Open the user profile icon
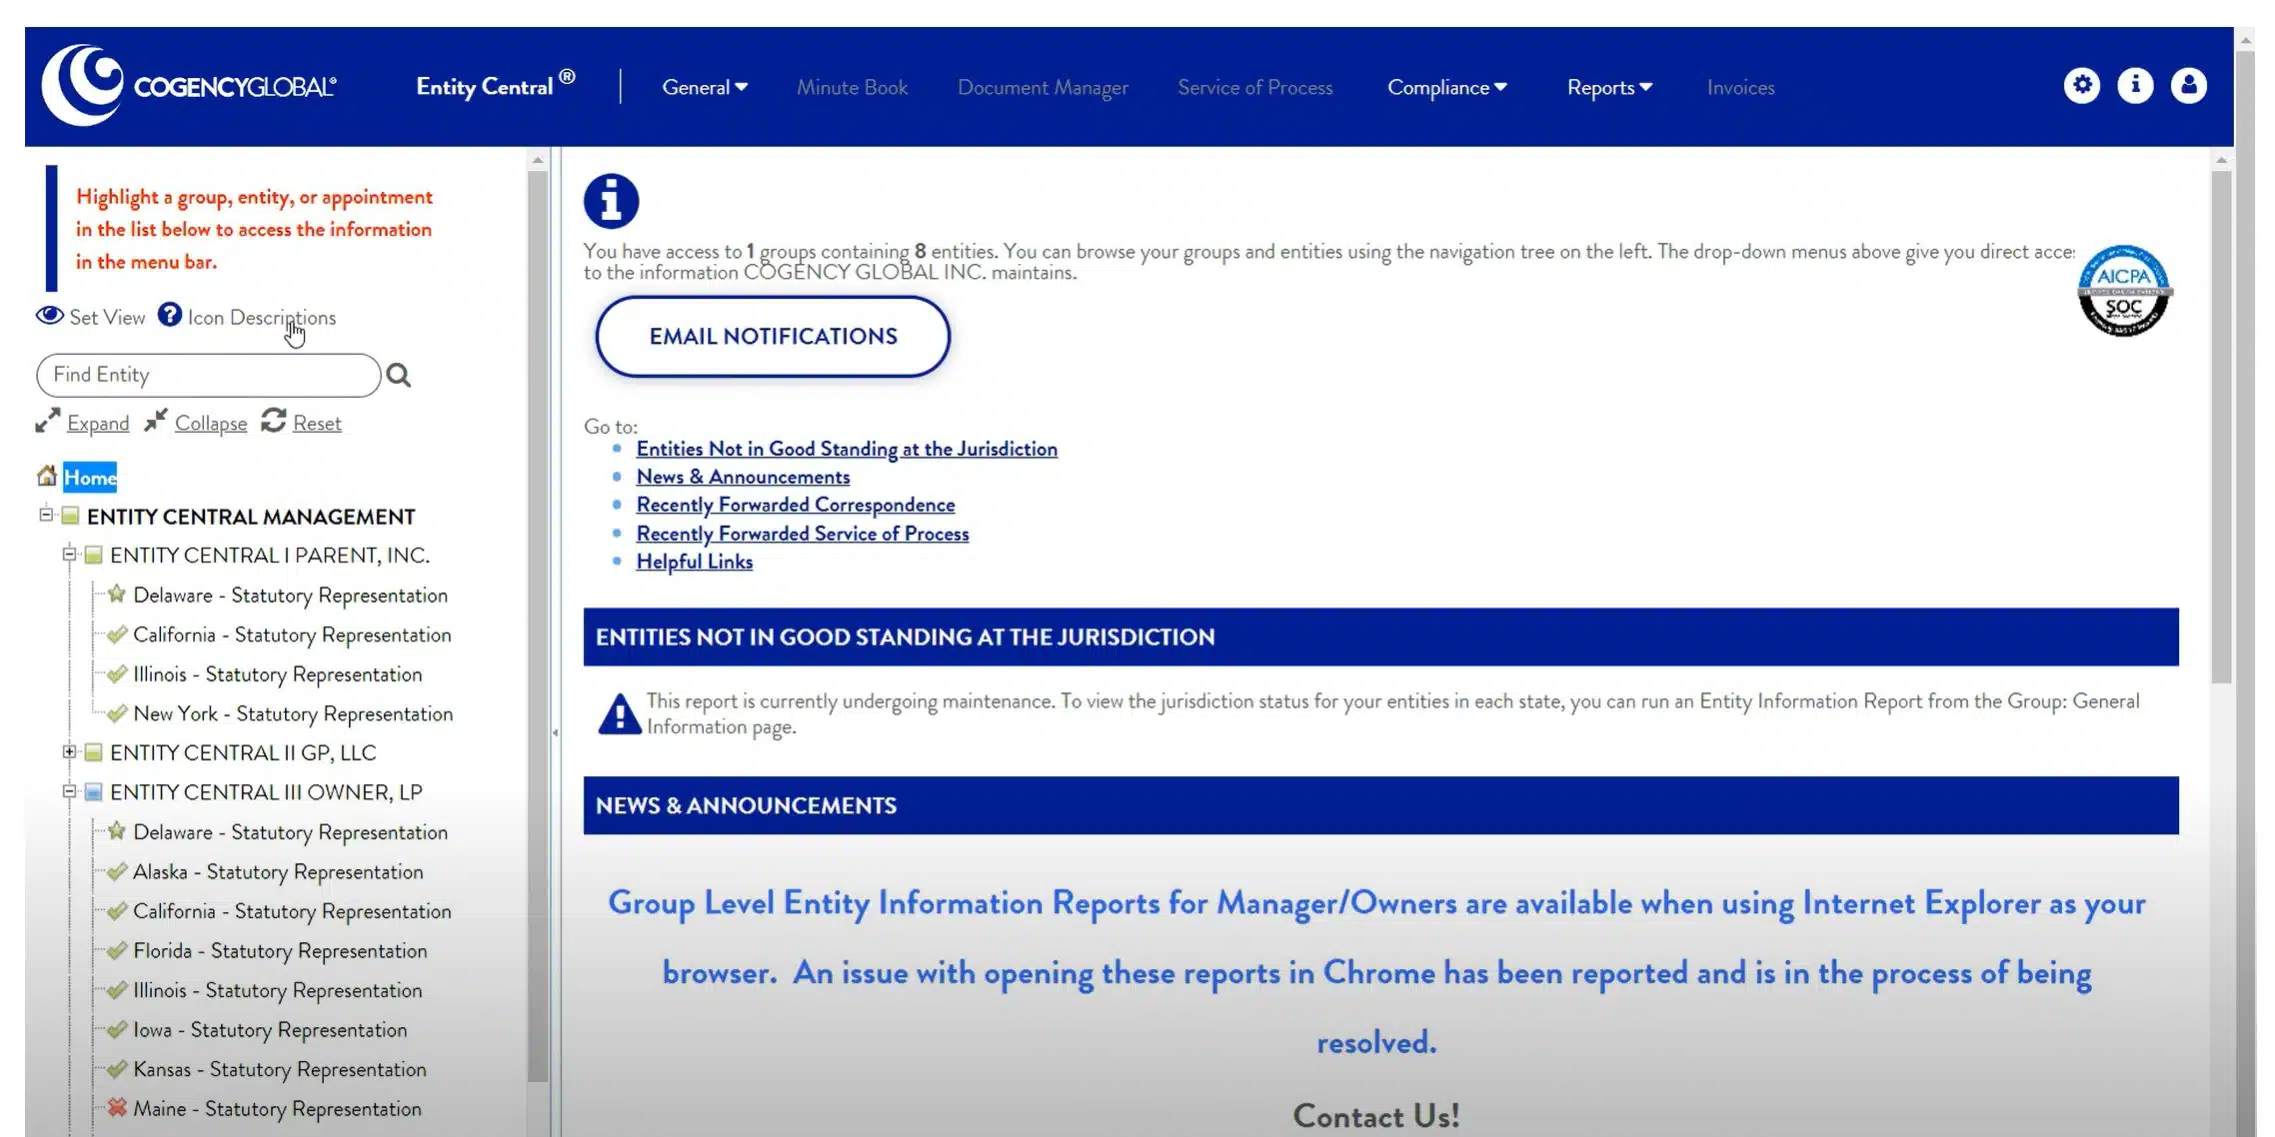Screen dimensions: 2275x1137 coord(2188,86)
